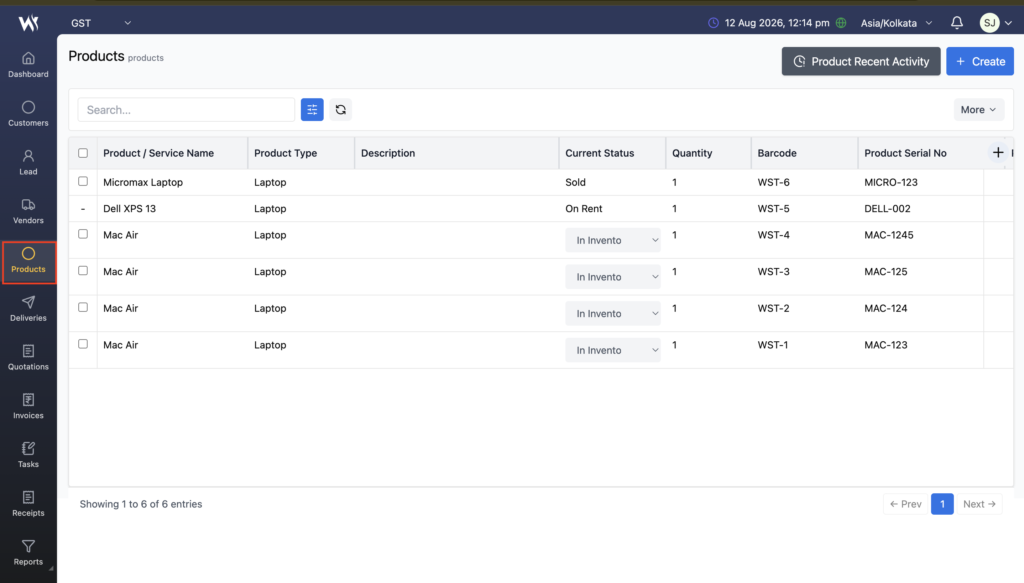Expand the GST dropdown
Viewport: 1024px width, 583px height.
tap(101, 23)
